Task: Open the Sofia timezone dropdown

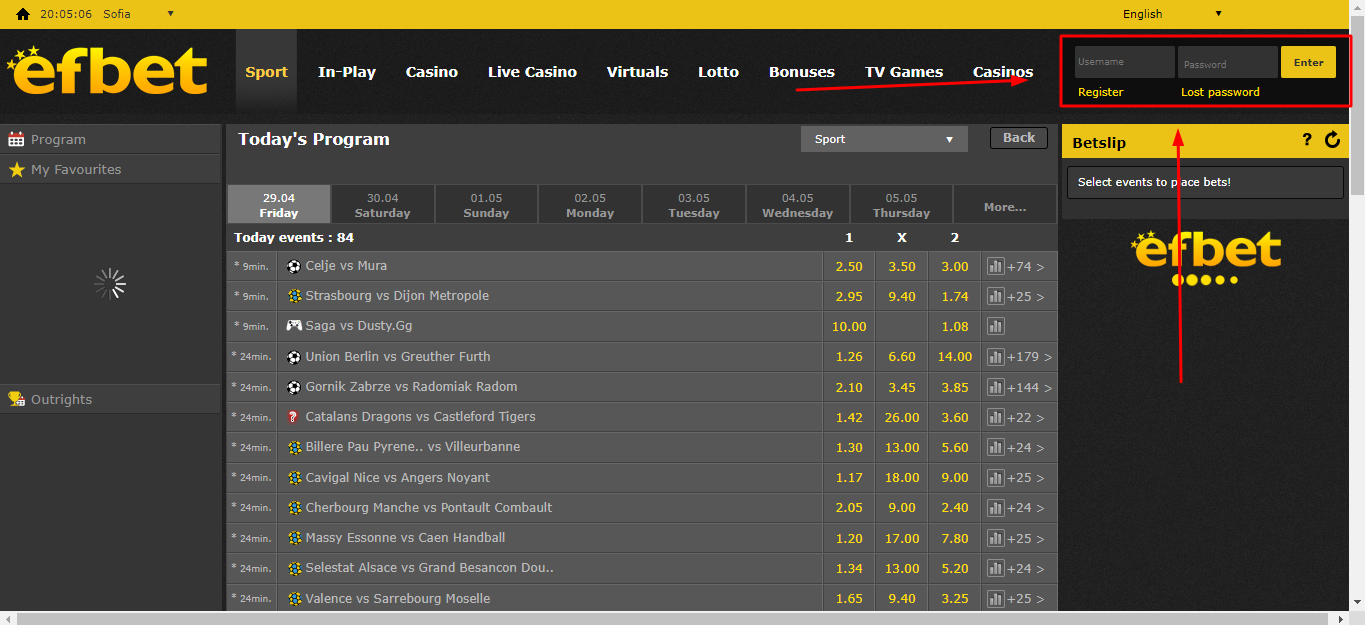Action: (x=170, y=14)
